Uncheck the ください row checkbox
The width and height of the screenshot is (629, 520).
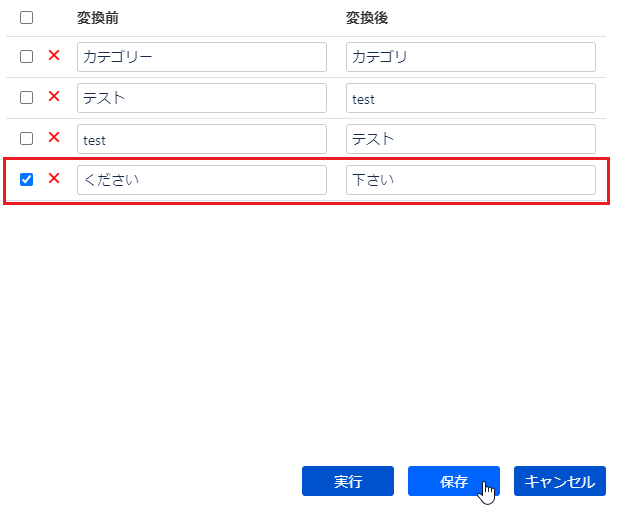pos(27,180)
